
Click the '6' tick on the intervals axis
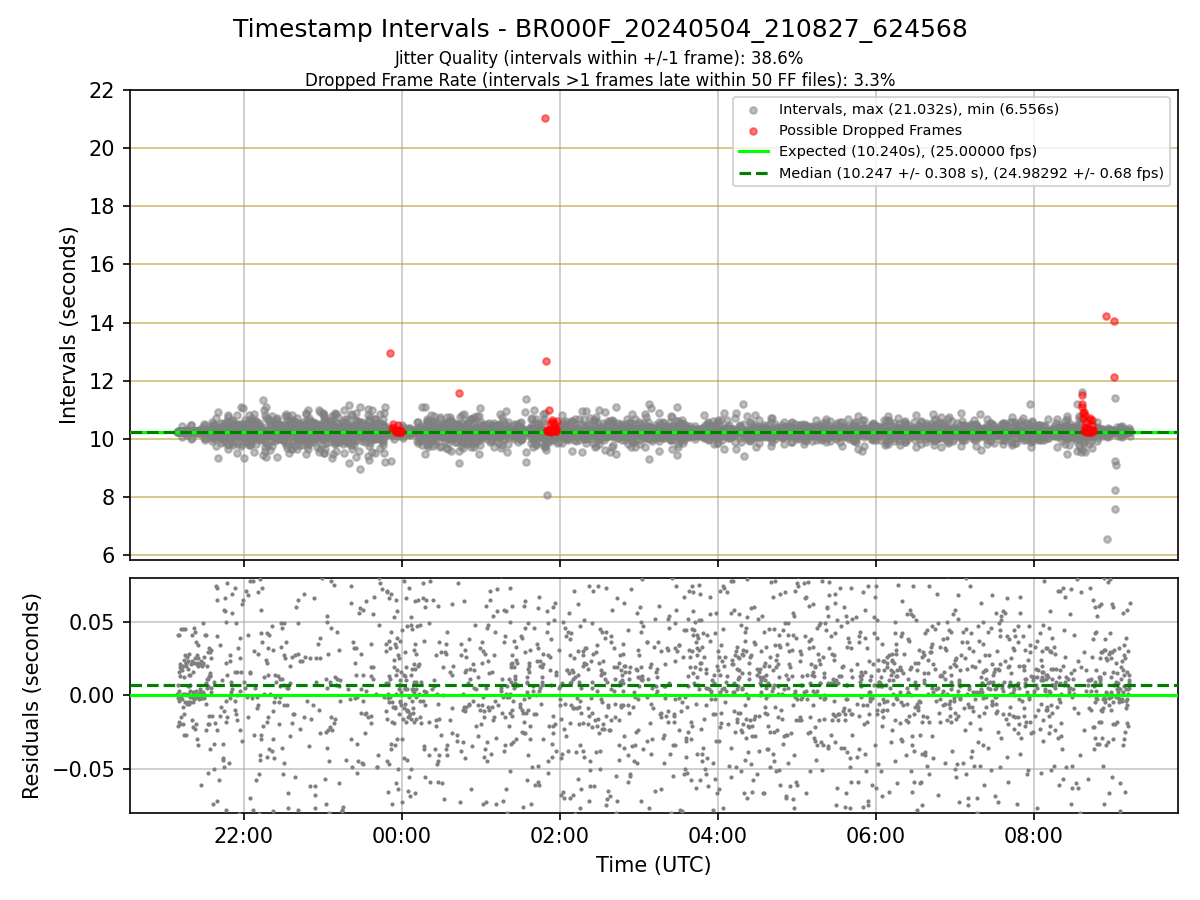pos(108,555)
